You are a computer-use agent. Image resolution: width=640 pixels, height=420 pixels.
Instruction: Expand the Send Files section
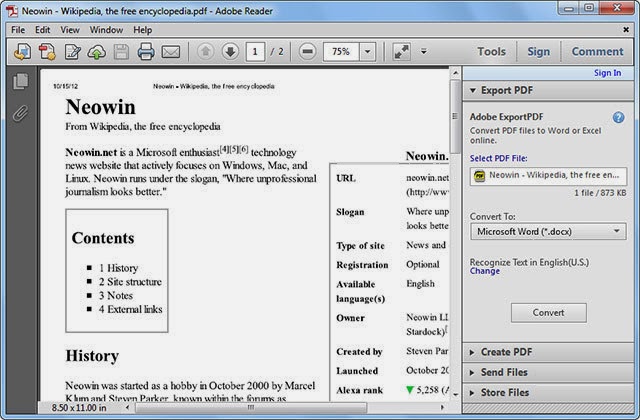point(548,372)
